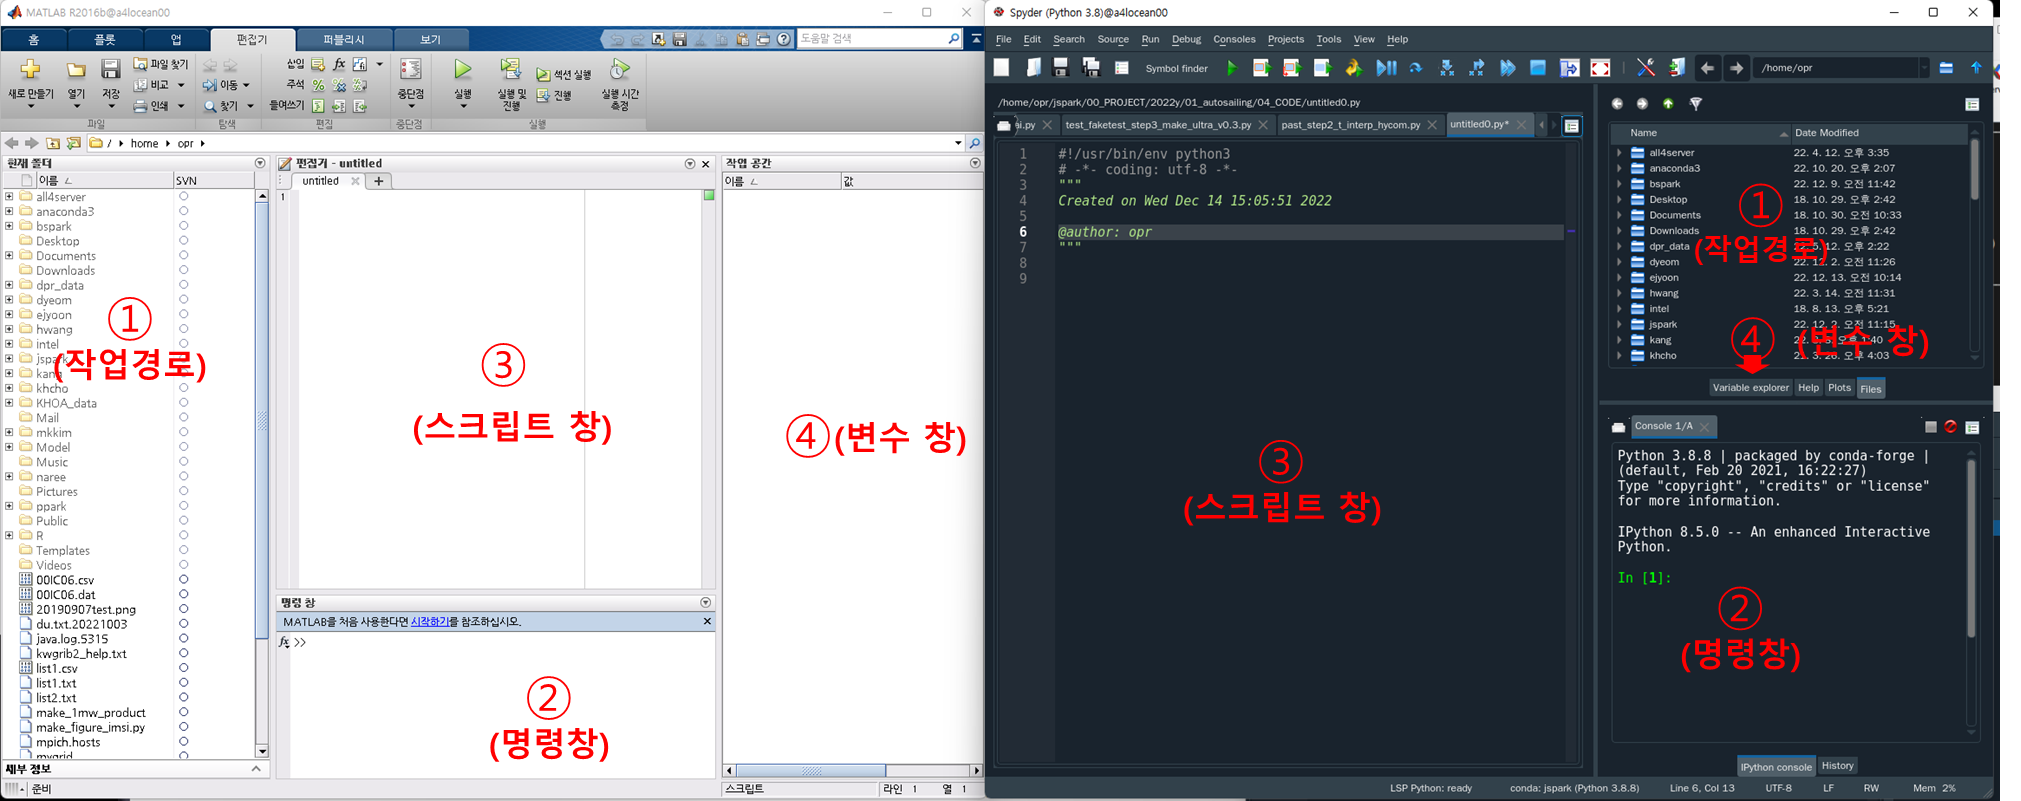The width and height of the screenshot is (2021, 801).
Task: Open MATLAB 보기 ribbon tab
Action: pyautogui.click(x=430, y=40)
